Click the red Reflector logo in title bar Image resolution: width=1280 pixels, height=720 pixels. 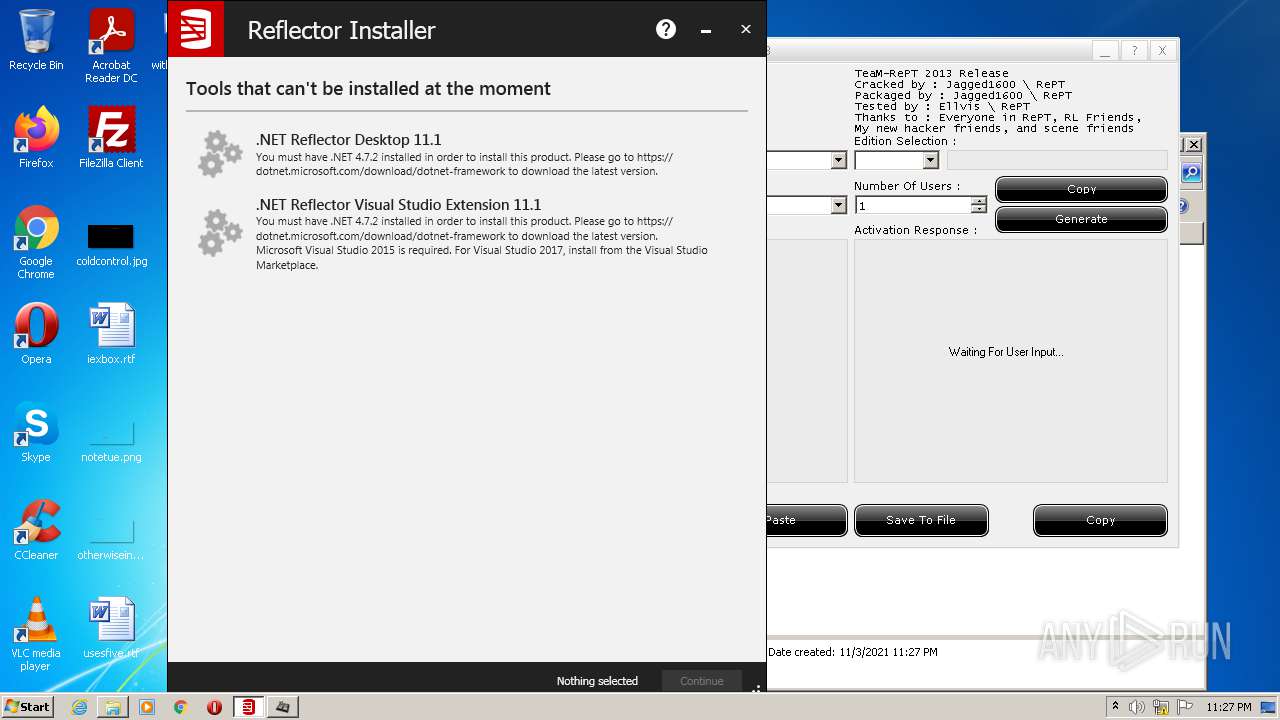196,29
